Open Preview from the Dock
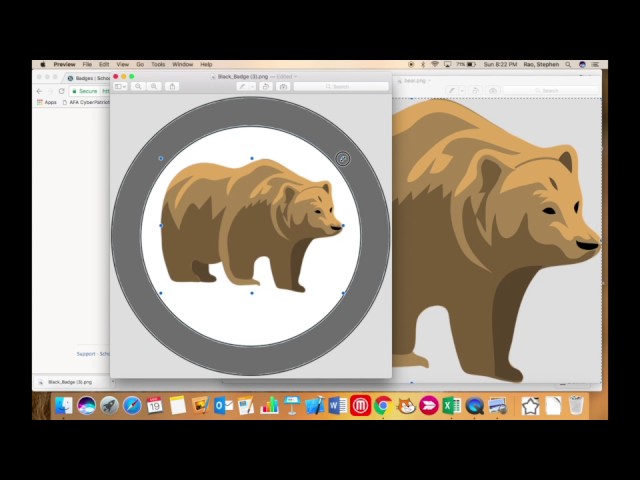This screenshot has width=640, height=480. 498,406
